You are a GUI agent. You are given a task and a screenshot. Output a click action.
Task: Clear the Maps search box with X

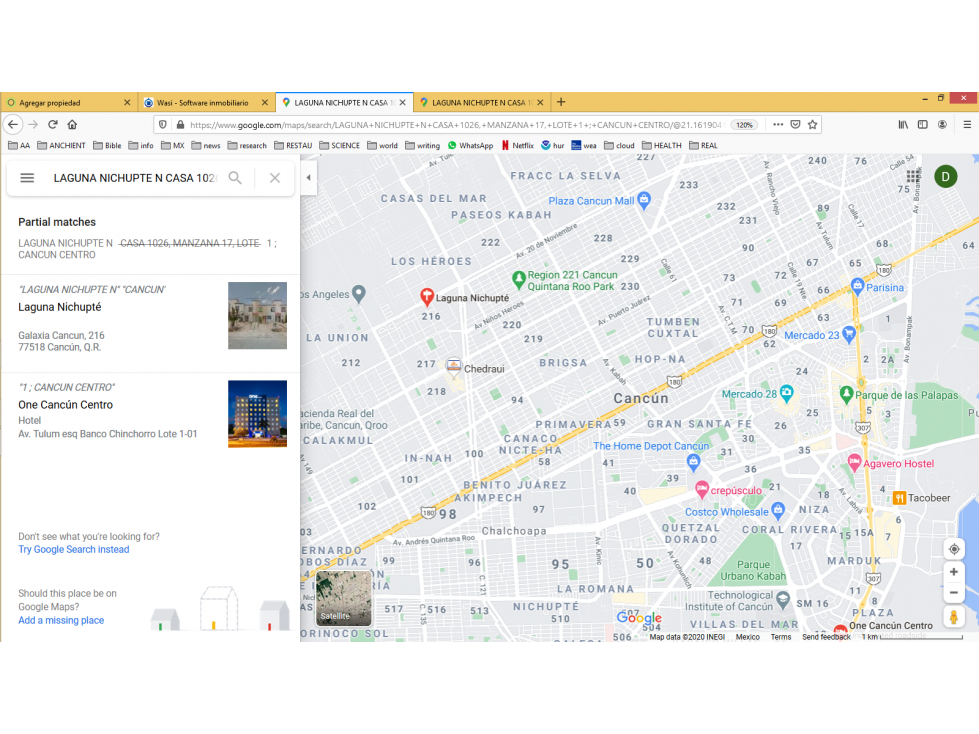(275, 178)
